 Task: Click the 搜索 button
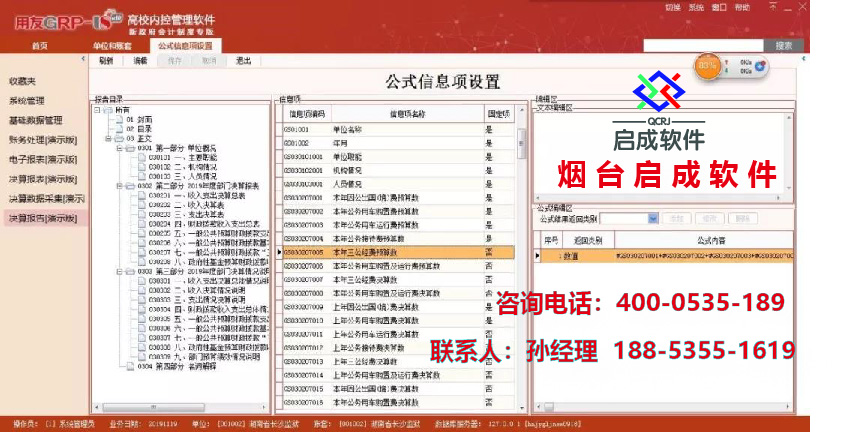pyautogui.click(x=784, y=46)
